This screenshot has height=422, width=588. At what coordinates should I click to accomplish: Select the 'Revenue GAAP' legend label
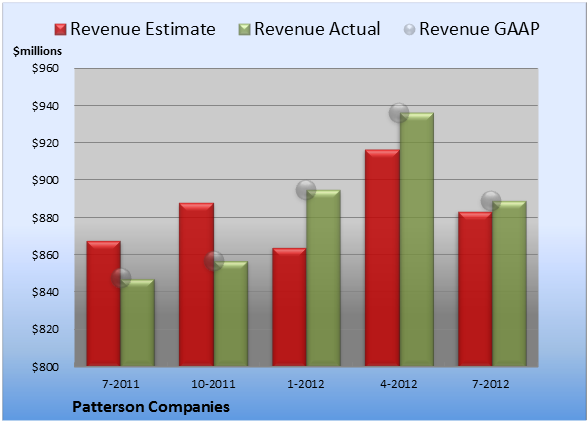[480, 29]
